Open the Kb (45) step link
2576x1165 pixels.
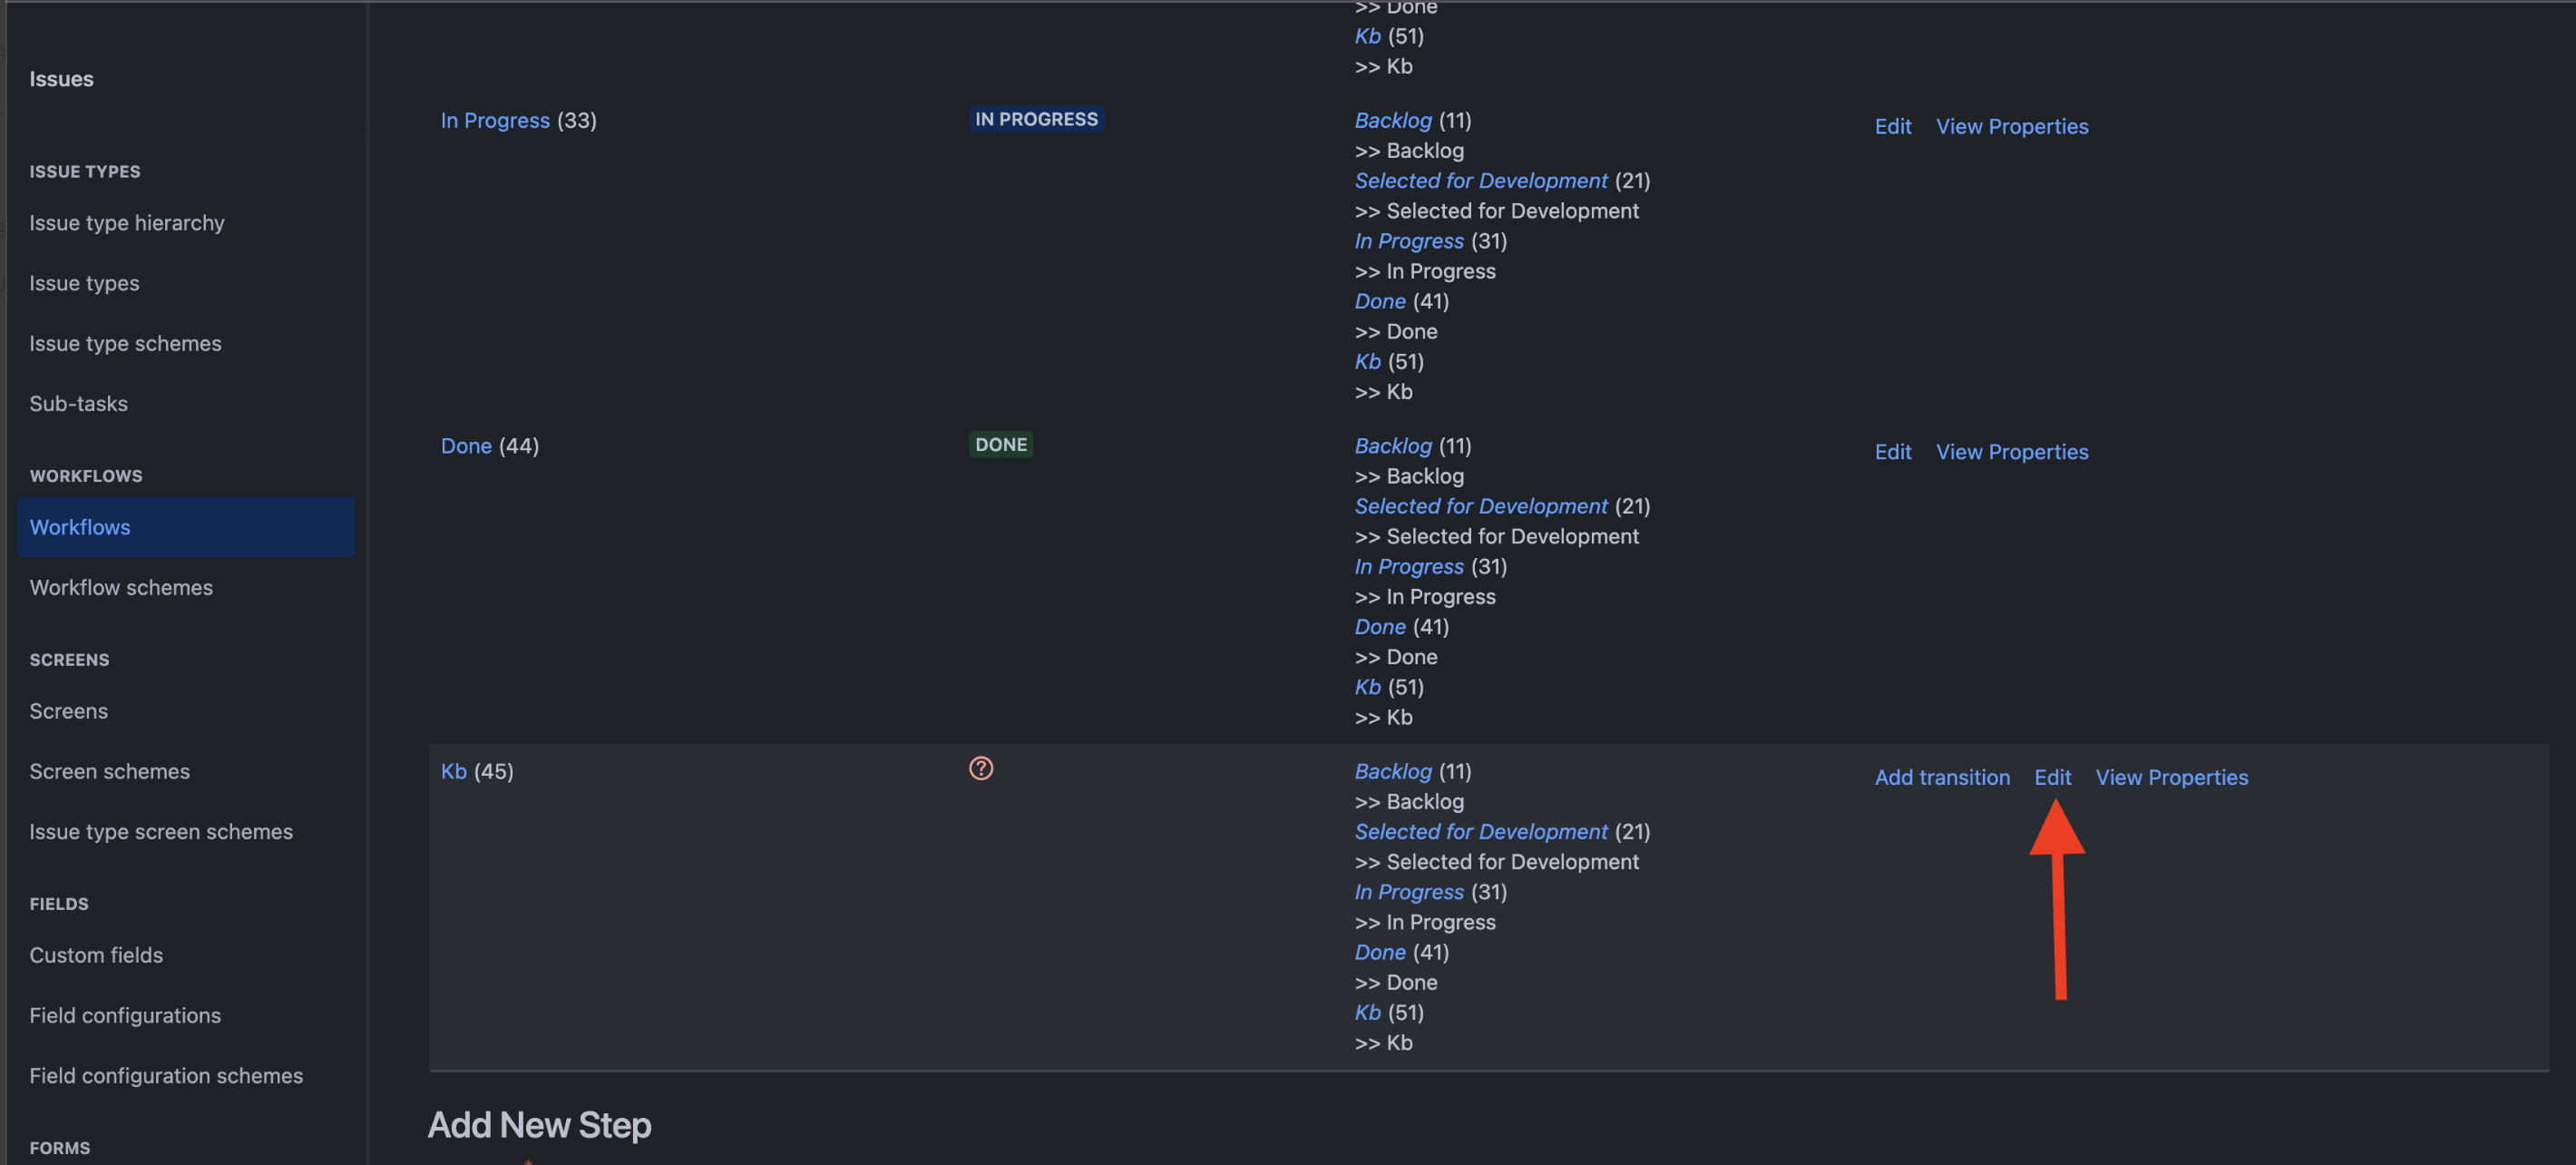point(454,771)
